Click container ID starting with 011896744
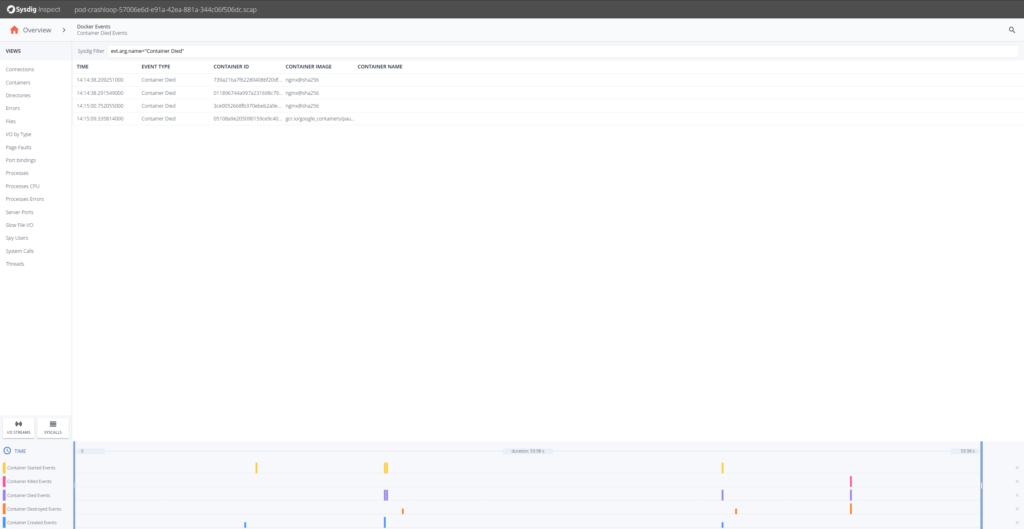1024x529 pixels. pyautogui.click(x=247, y=93)
